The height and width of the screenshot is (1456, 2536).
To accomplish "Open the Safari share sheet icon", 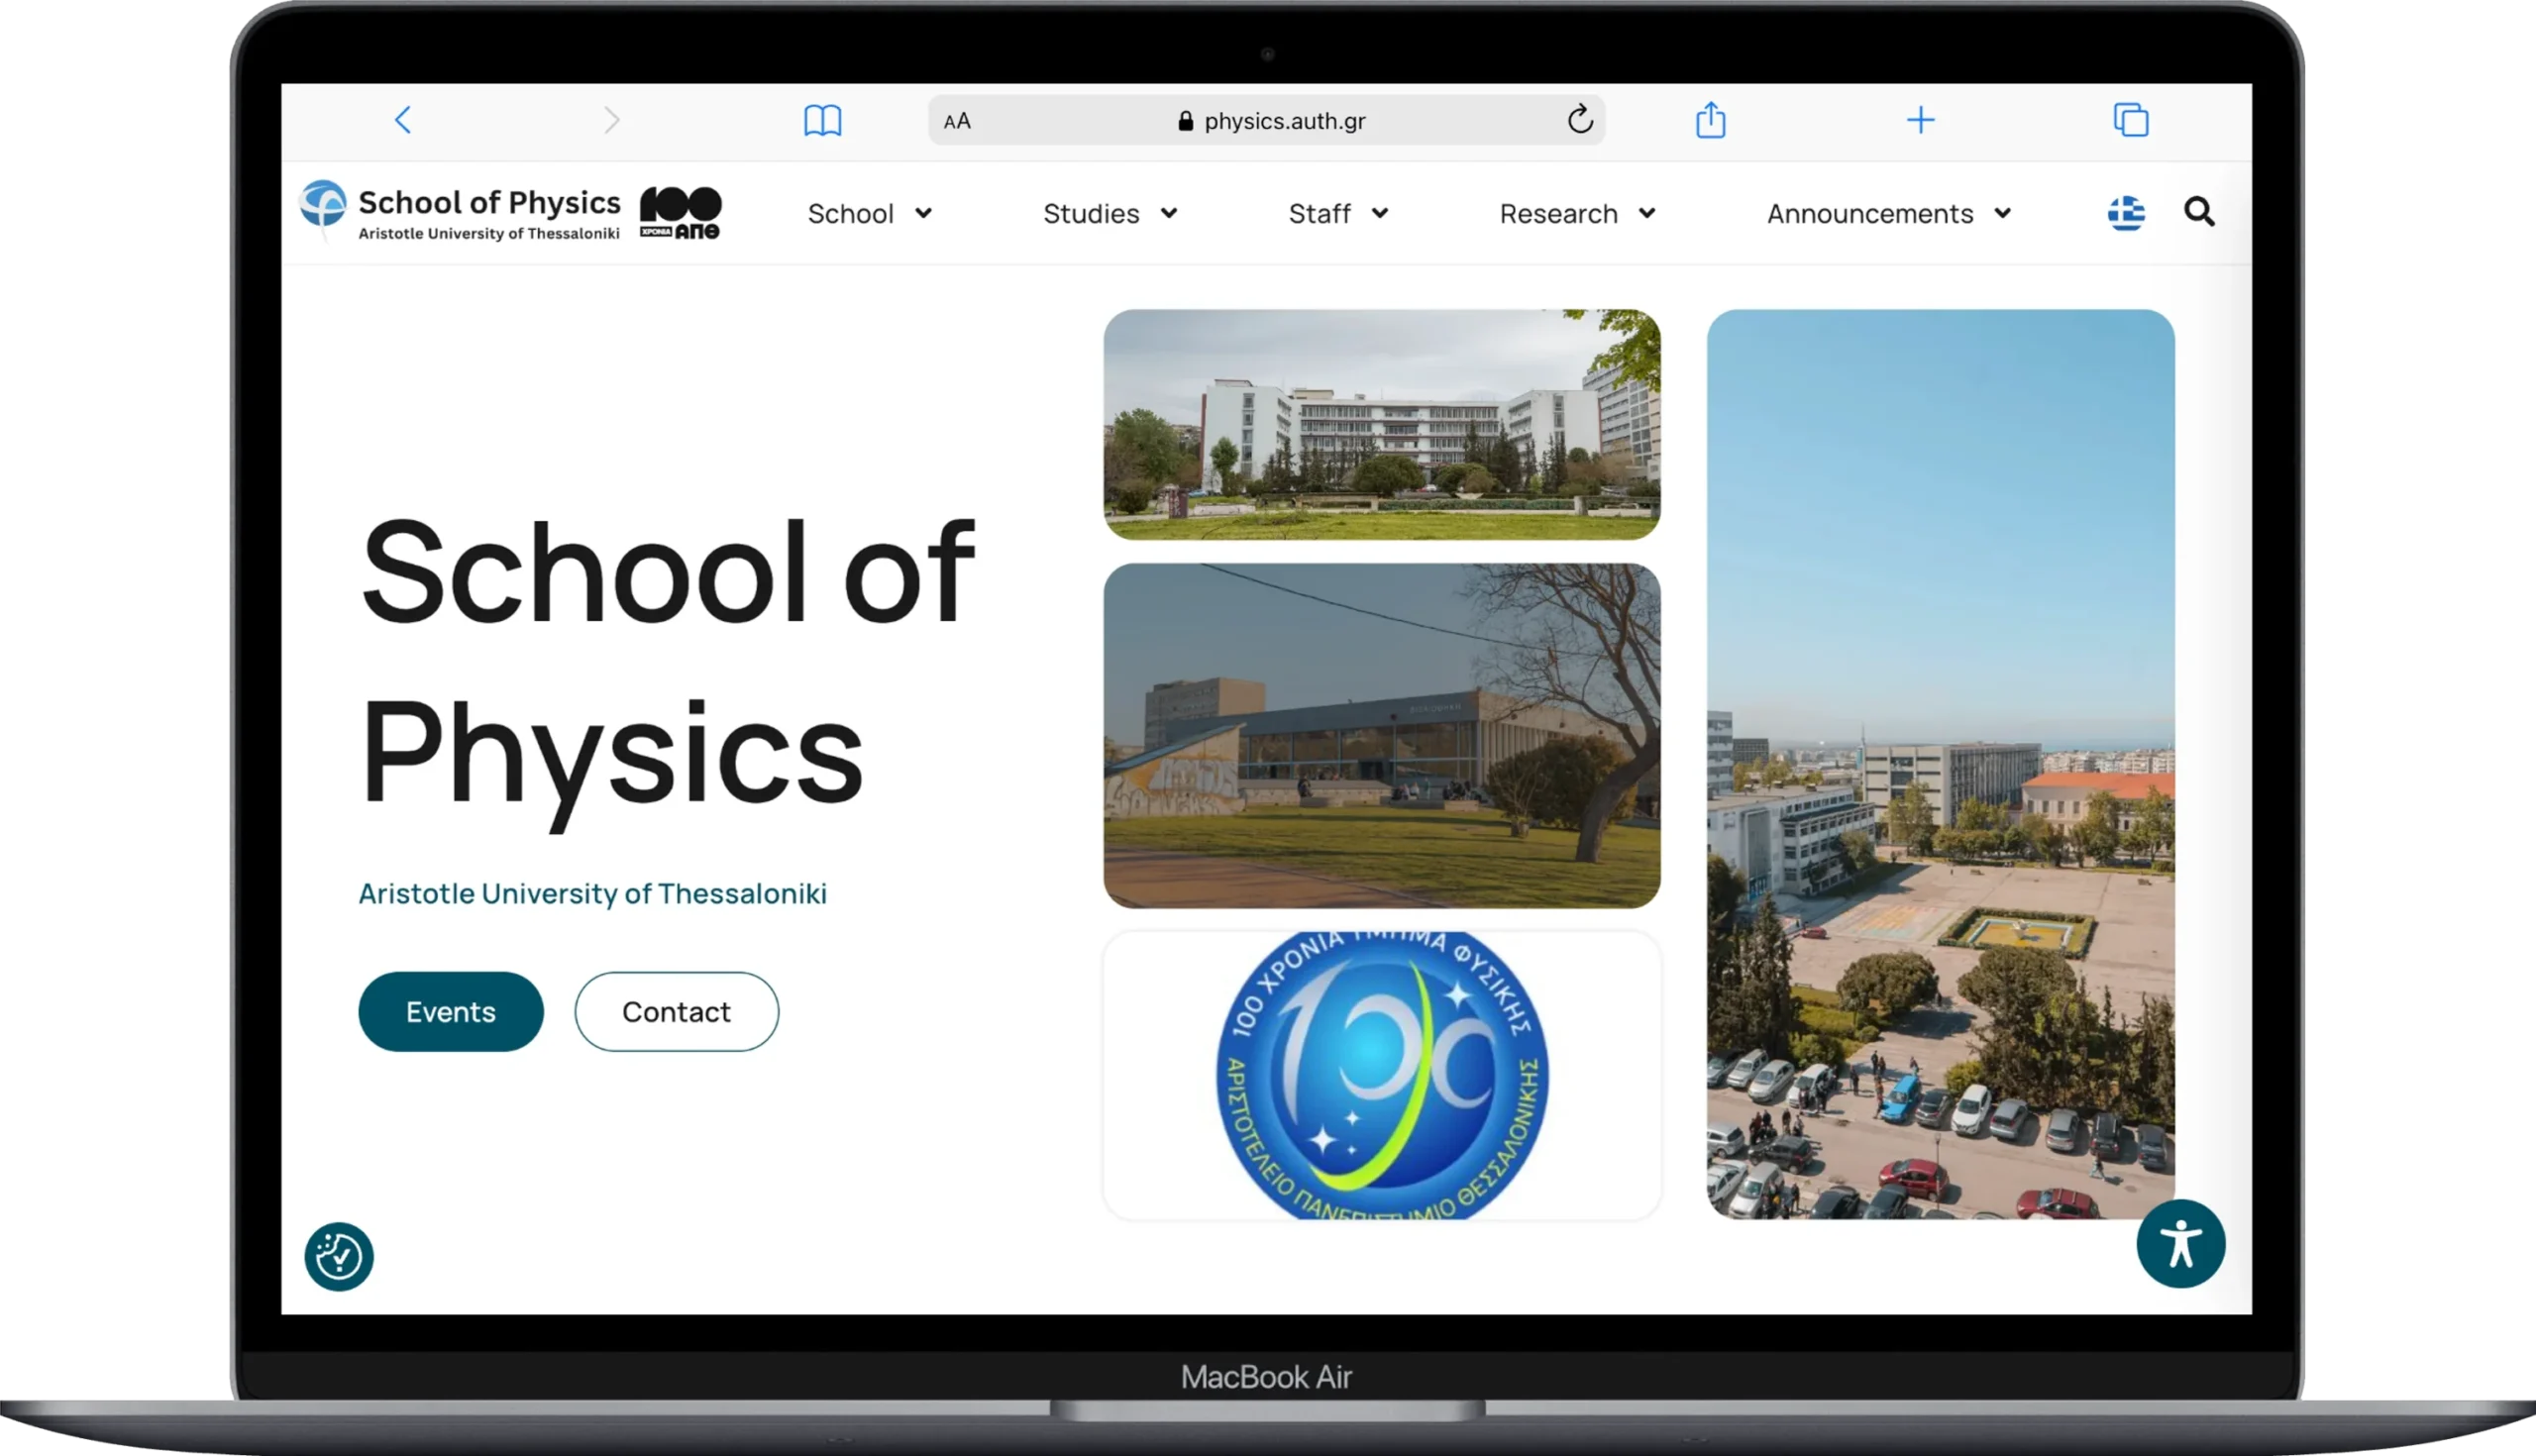I will pyautogui.click(x=1711, y=119).
